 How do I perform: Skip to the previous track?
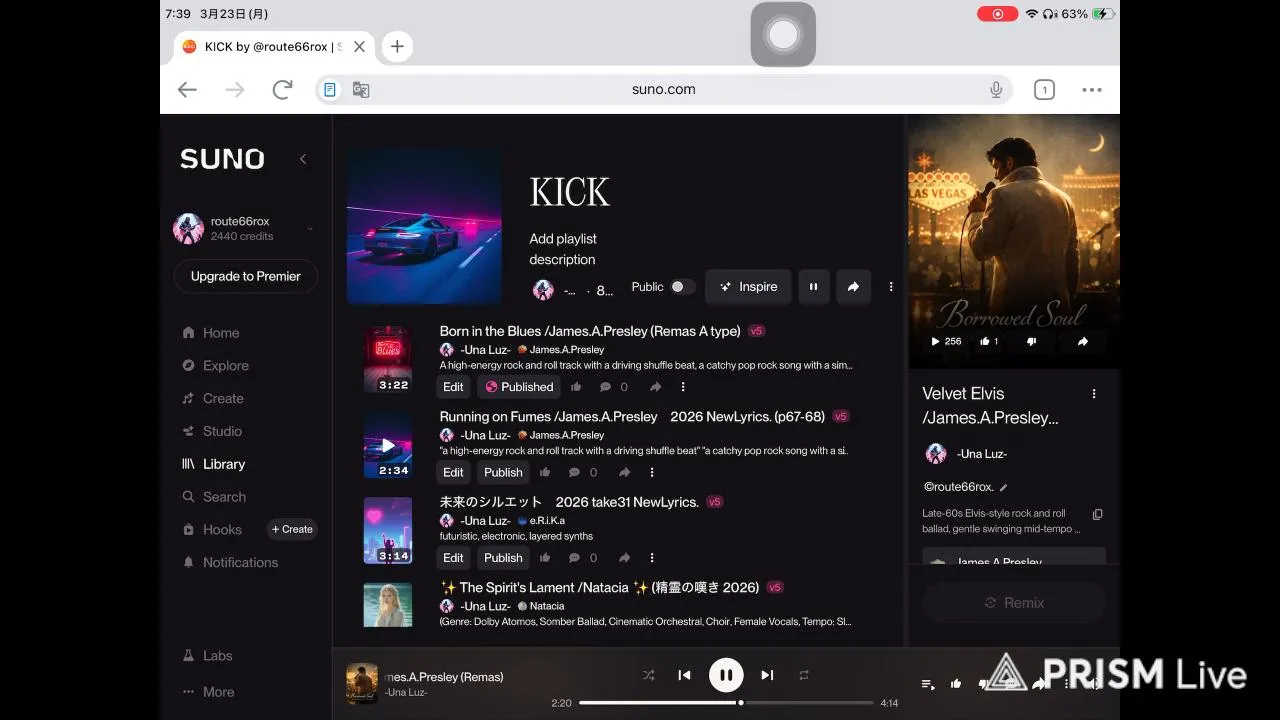click(684, 675)
